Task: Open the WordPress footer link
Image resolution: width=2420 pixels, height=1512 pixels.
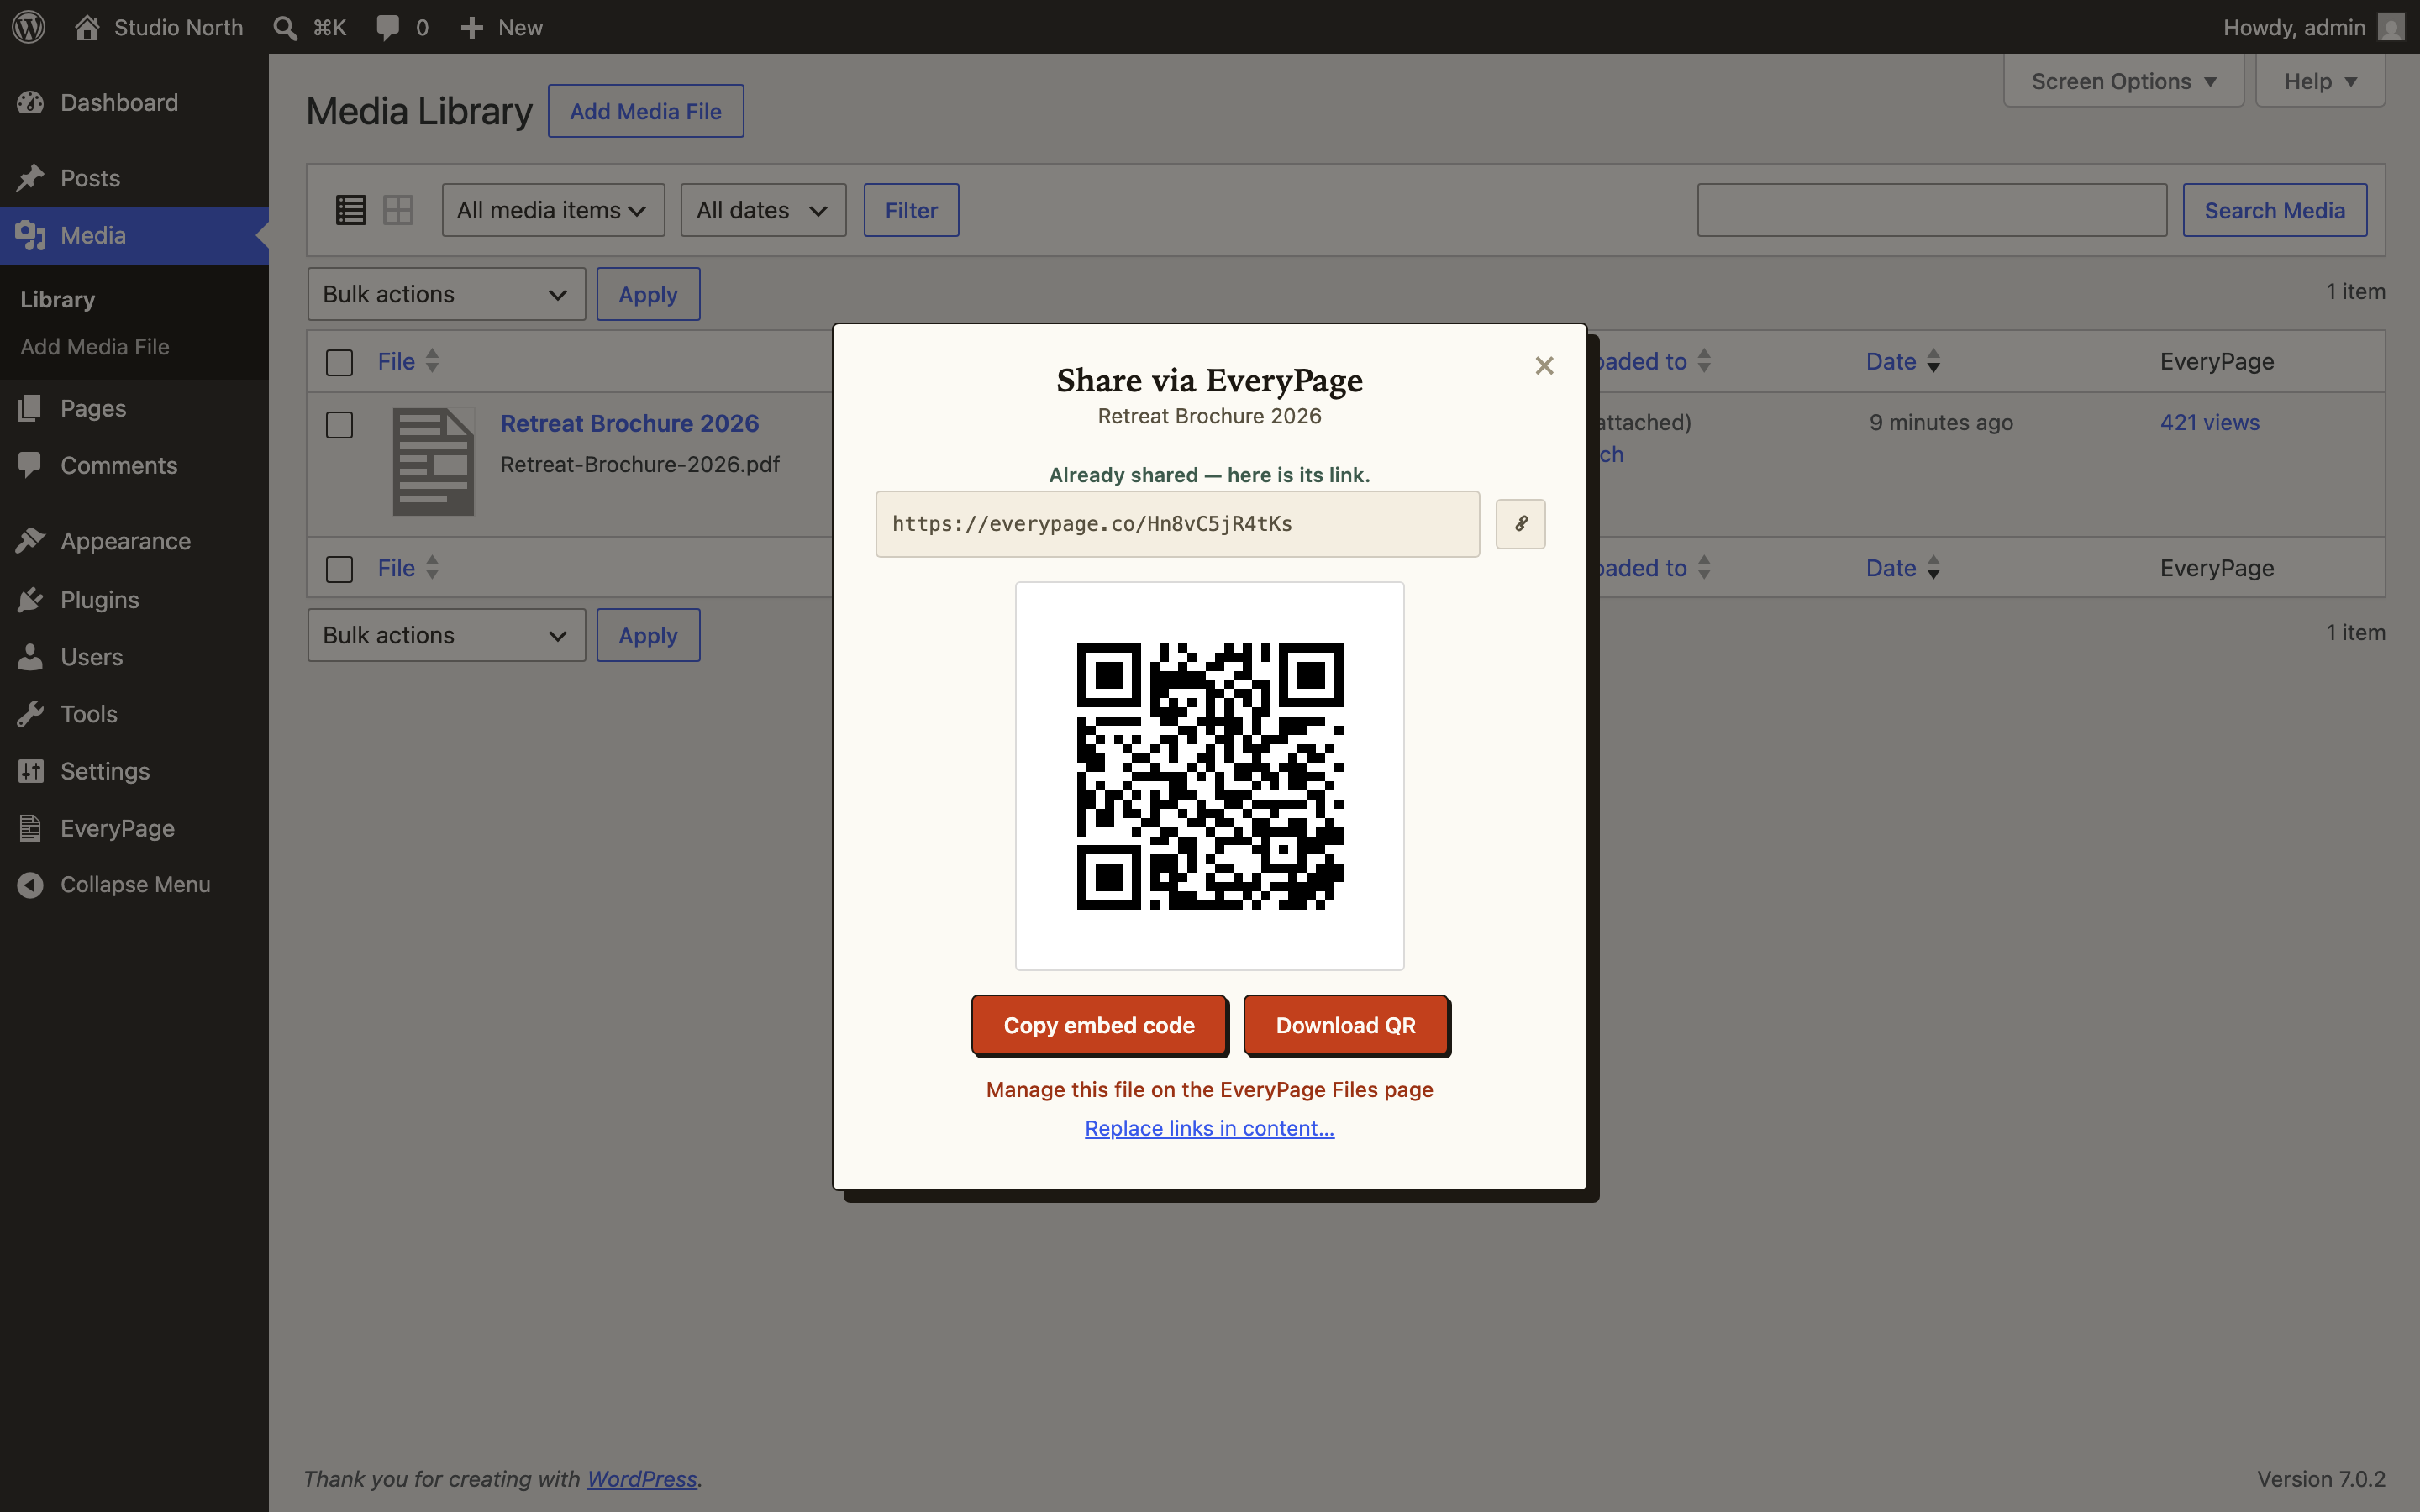Action: click(x=642, y=1478)
